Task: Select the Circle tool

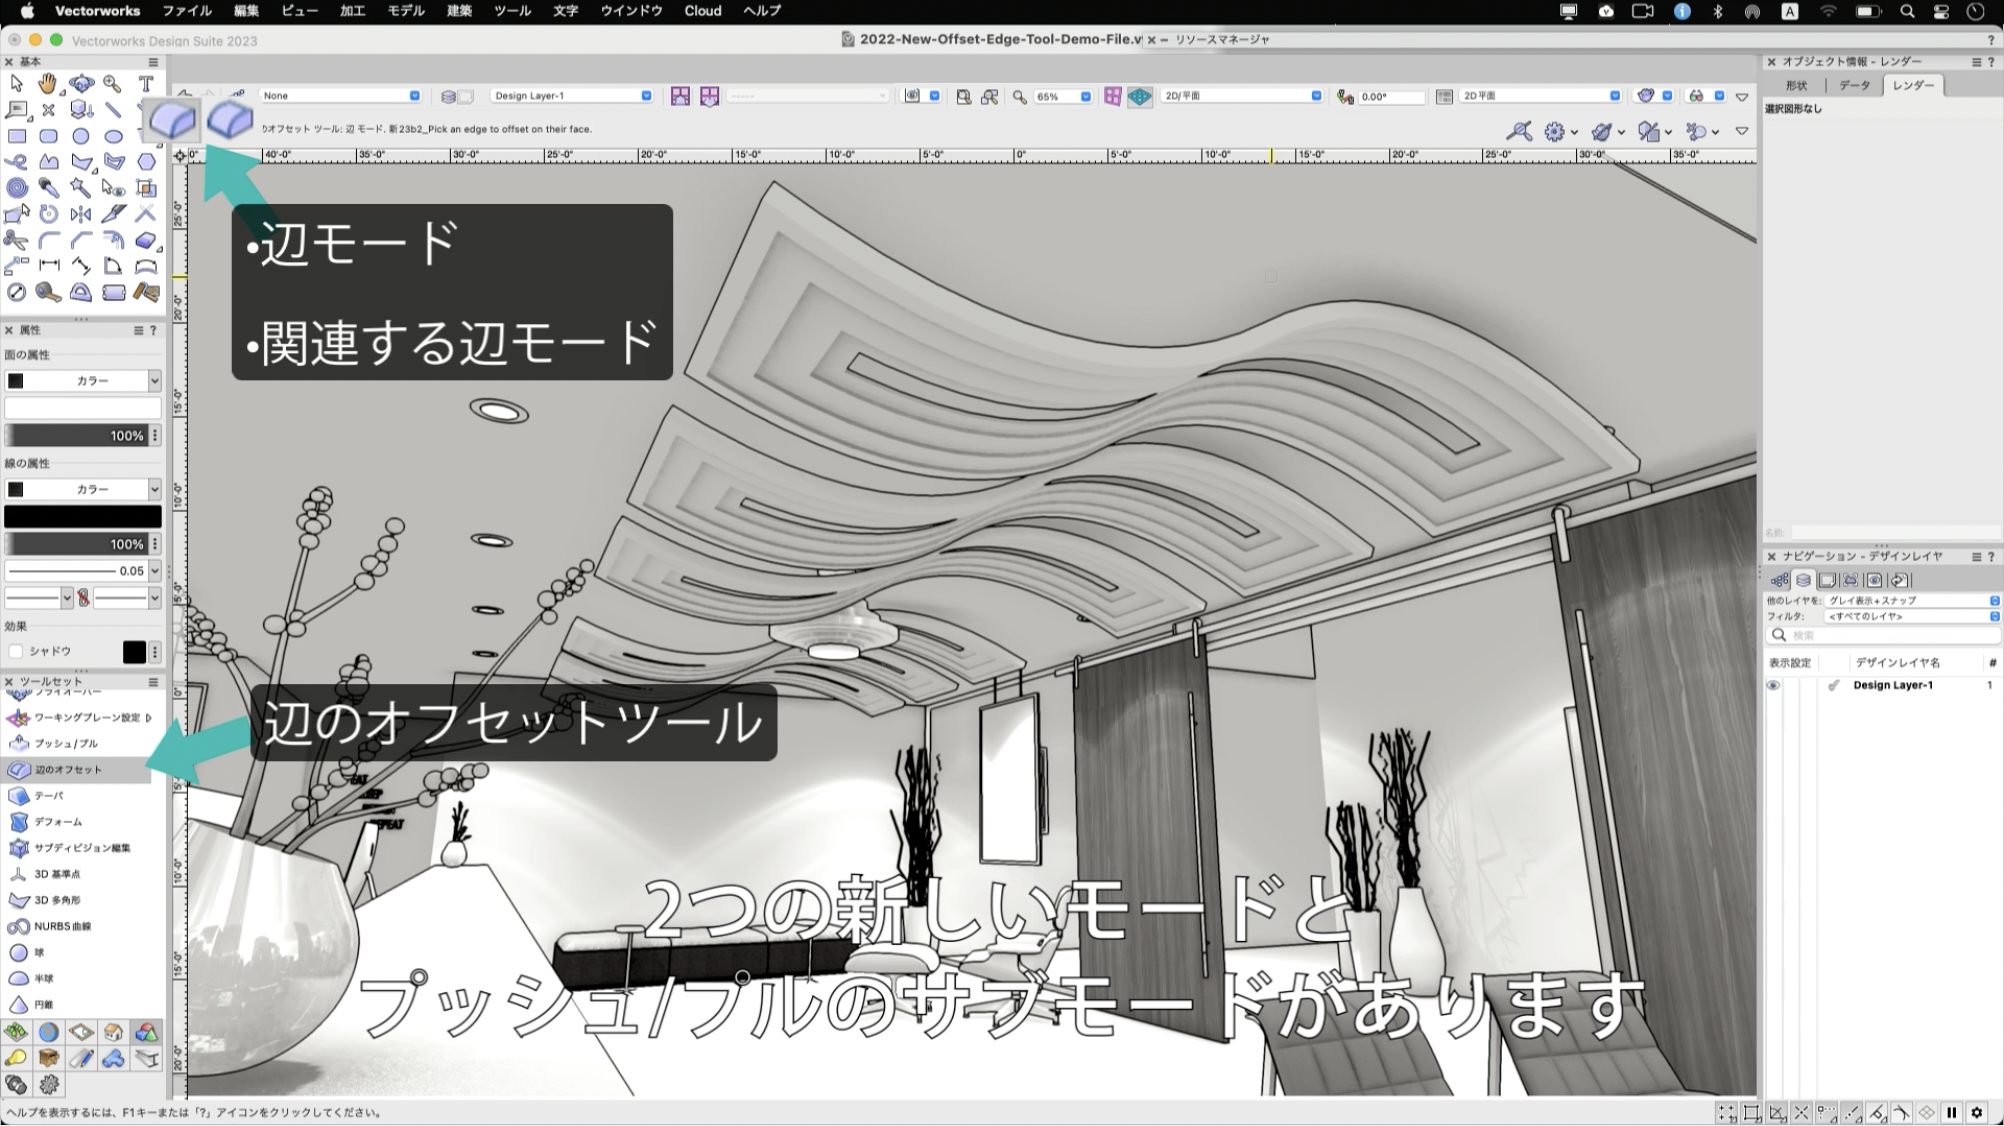Action: tap(81, 136)
